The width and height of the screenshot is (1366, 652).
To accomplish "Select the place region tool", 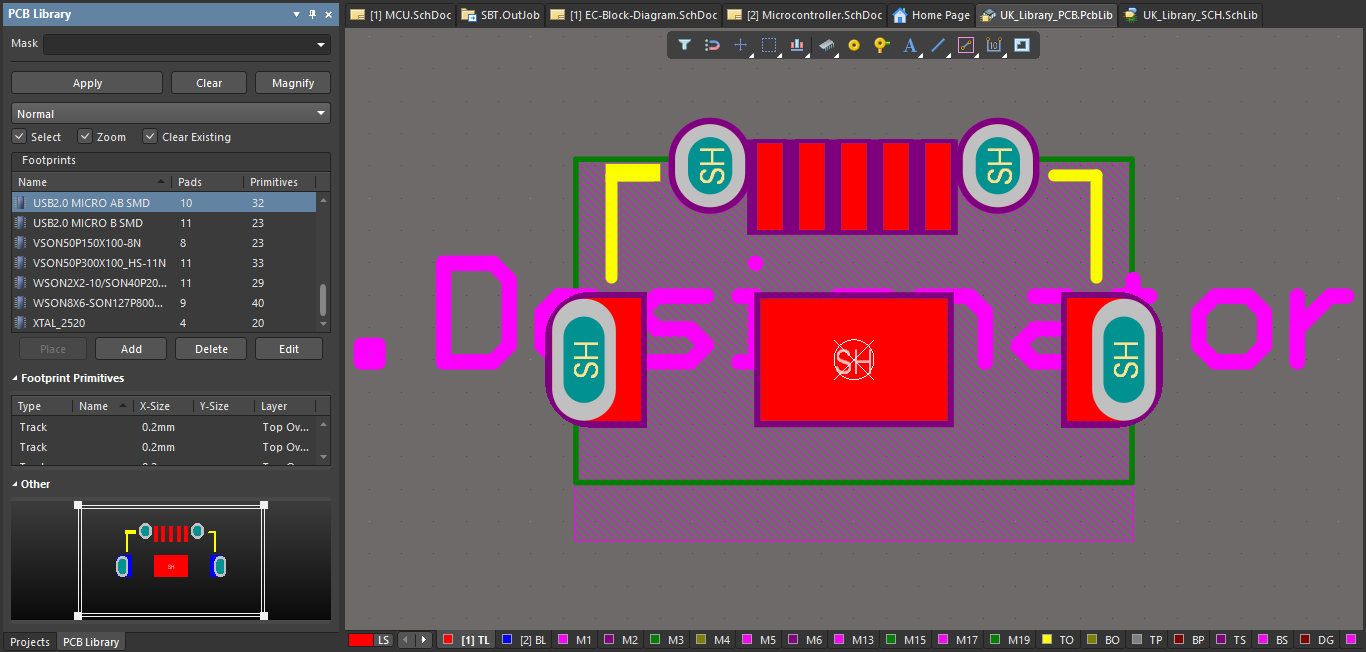I will (1022, 45).
